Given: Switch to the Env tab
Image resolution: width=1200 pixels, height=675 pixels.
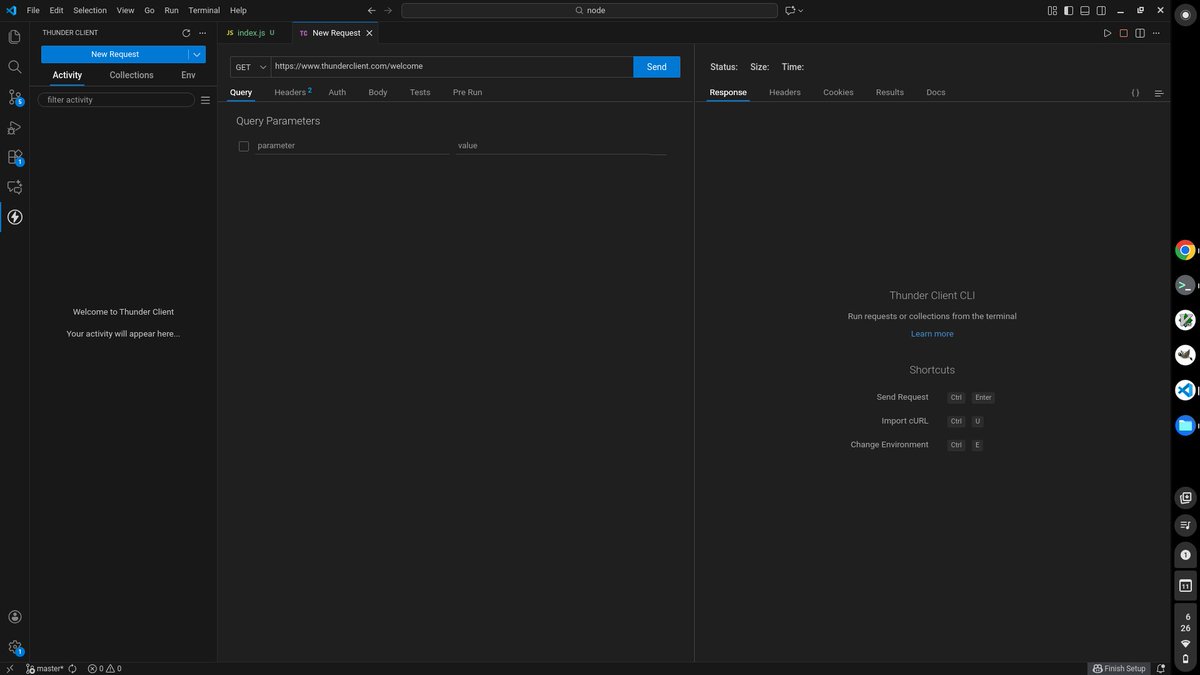Looking at the screenshot, I should tap(188, 75).
